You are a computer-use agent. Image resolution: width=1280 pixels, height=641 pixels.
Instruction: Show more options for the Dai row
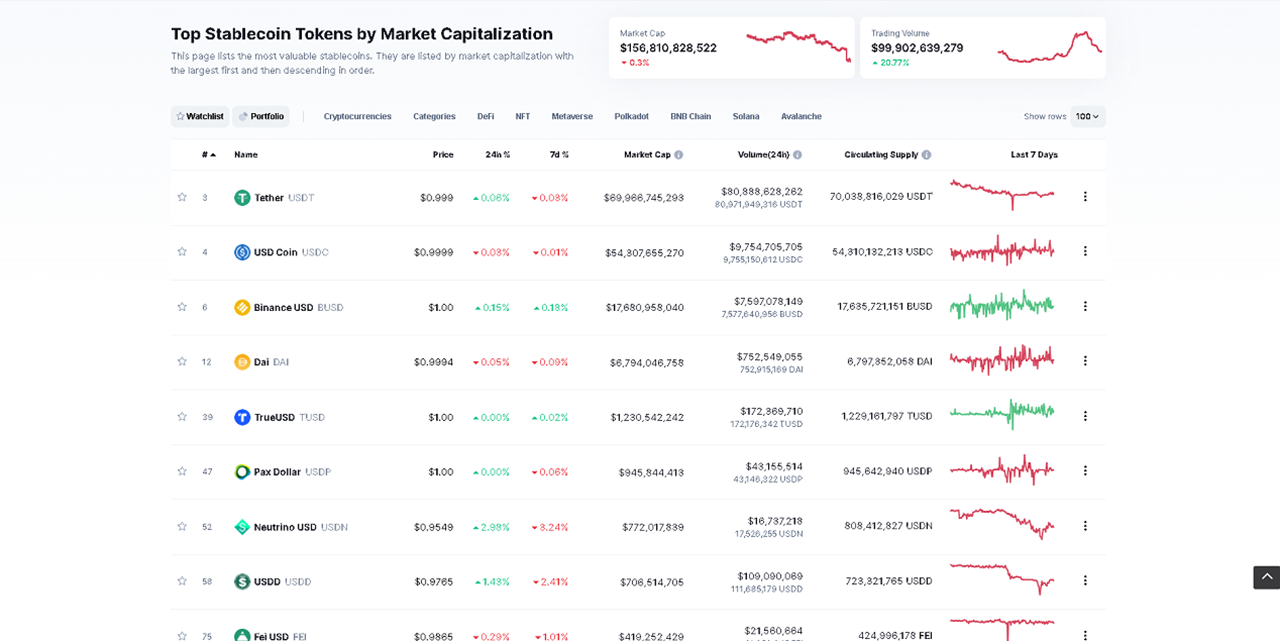click(x=1085, y=361)
